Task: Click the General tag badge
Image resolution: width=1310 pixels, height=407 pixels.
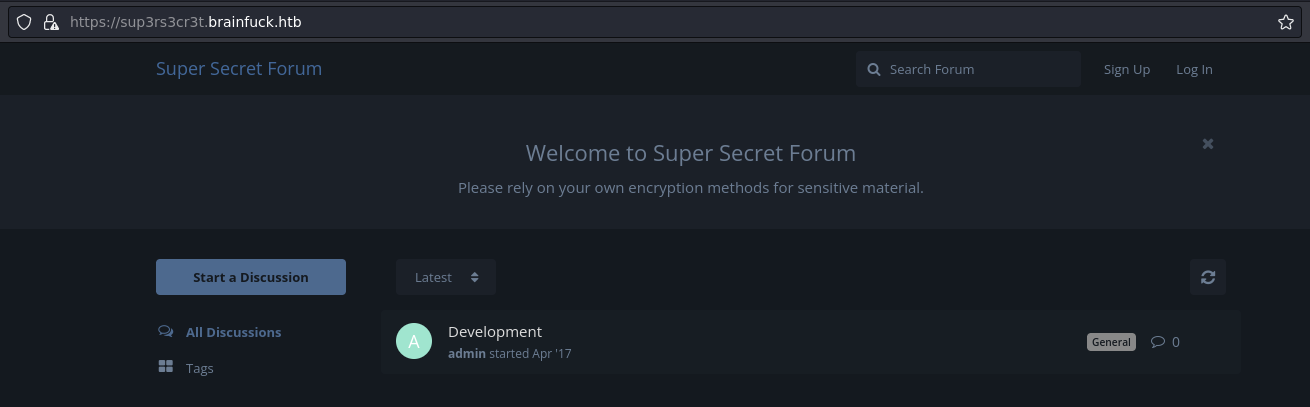Action: point(1111,342)
